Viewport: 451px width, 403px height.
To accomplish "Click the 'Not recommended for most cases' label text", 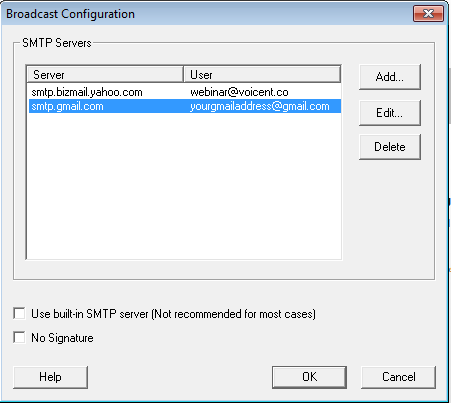I will pyautogui.click(x=234, y=314).
